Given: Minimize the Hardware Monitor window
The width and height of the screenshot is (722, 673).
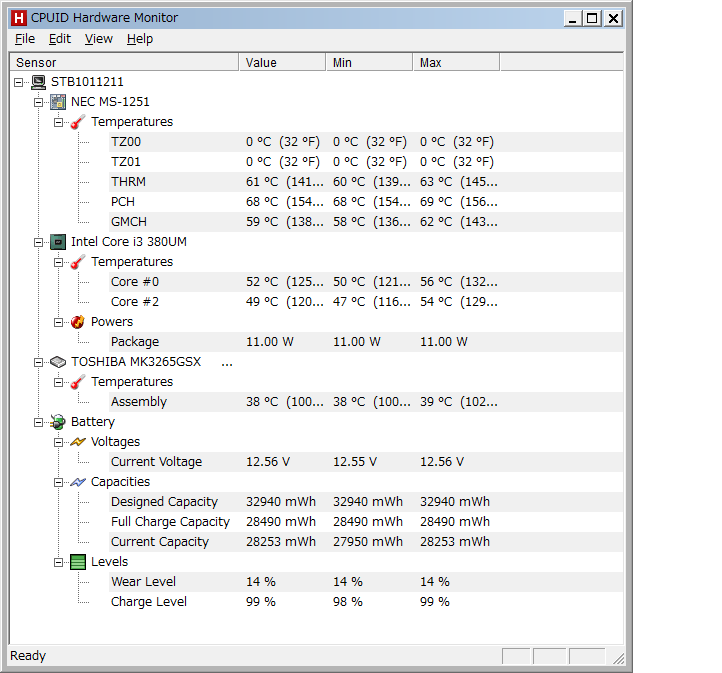Looking at the screenshot, I should coord(572,18).
